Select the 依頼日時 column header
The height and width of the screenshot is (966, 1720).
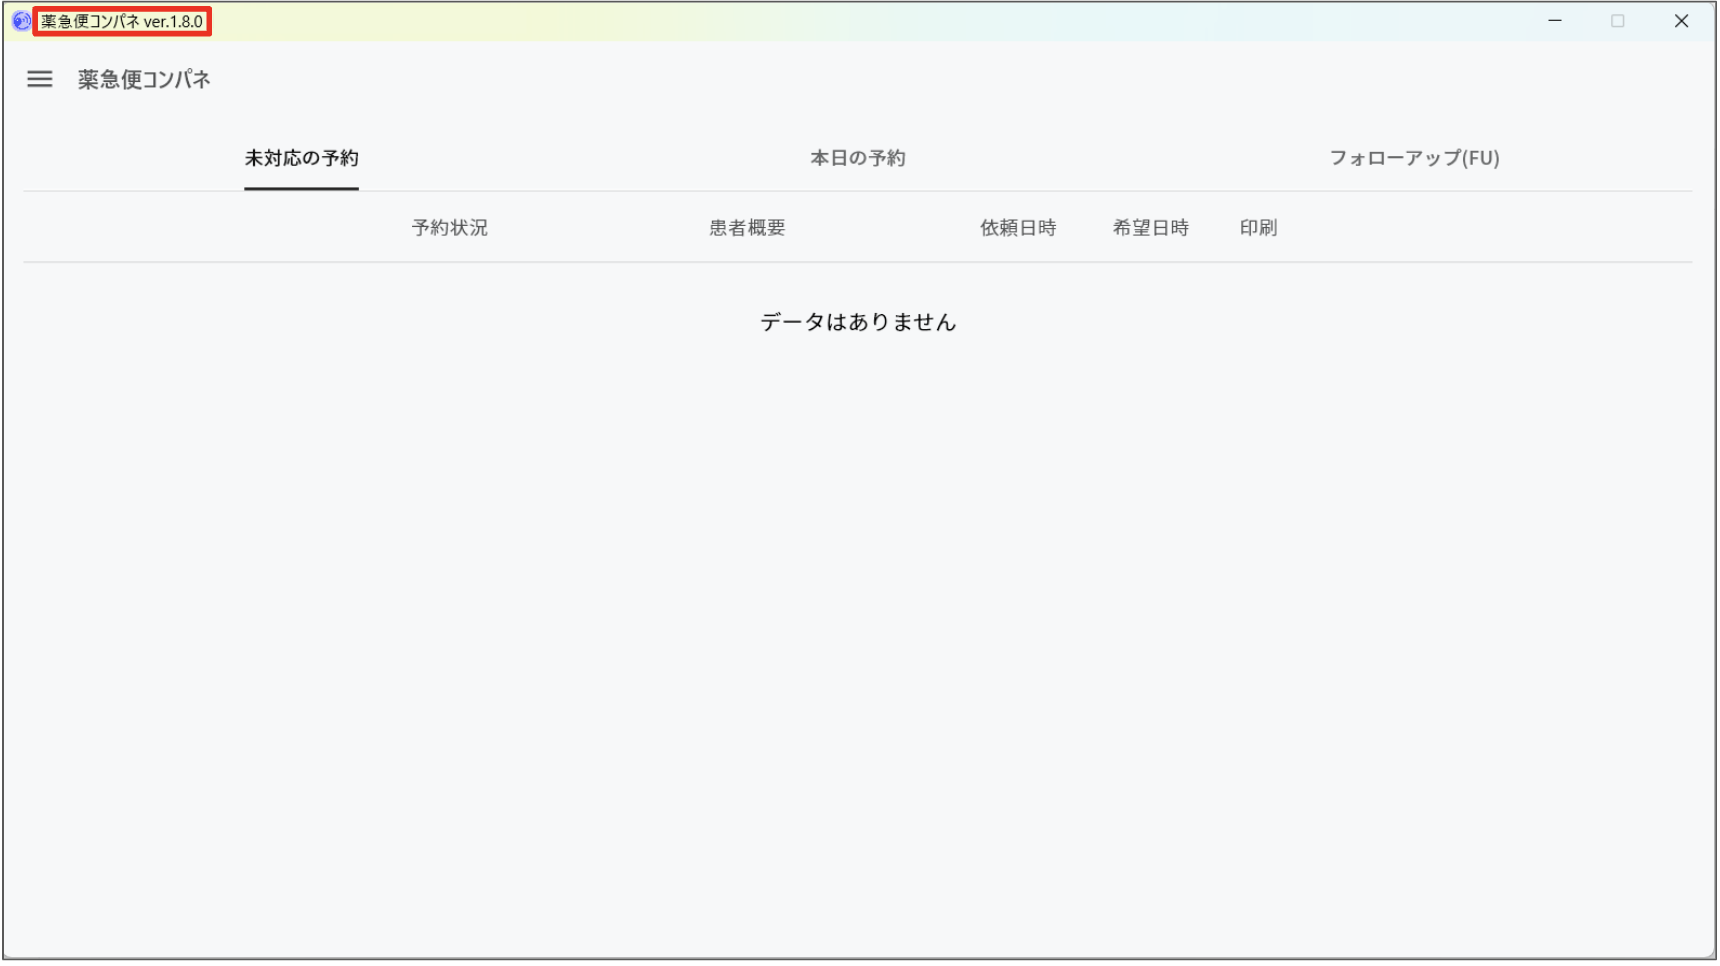[x=1019, y=227]
